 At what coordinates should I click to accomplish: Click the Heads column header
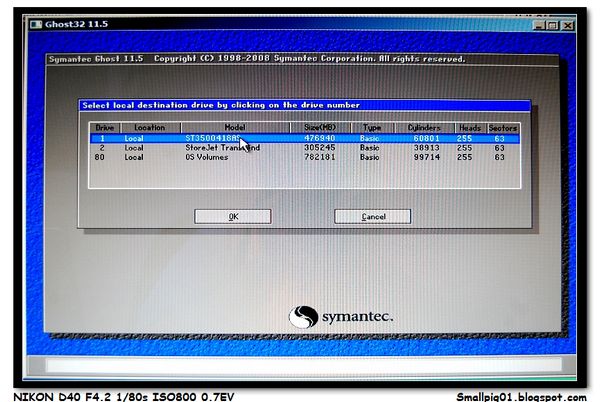(x=470, y=127)
